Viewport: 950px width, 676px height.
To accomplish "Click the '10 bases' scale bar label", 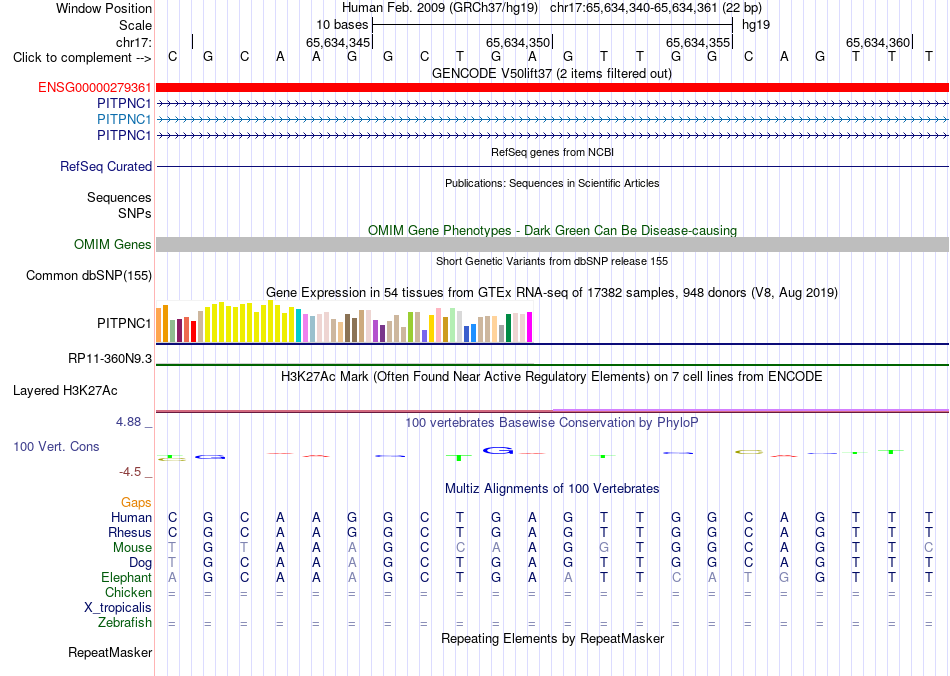I will [342, 25].
